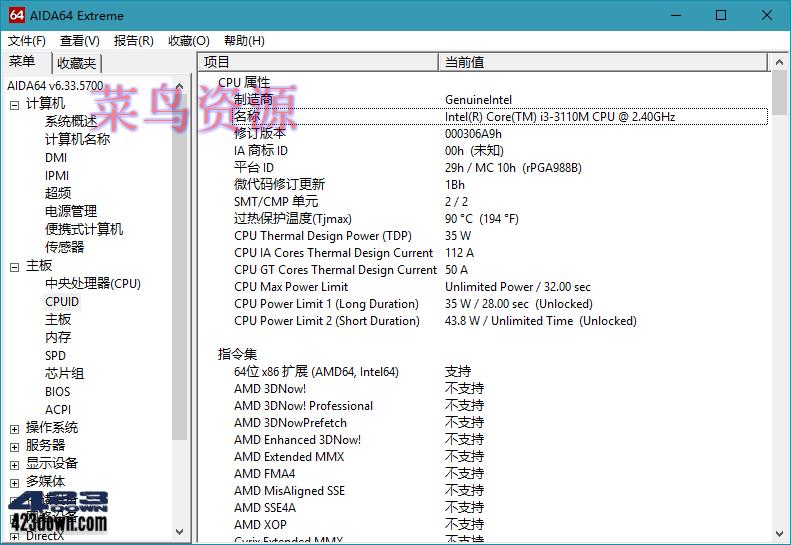Select the AMD MisAligned SSE row
The image size is (791, 545).
pyautogui.click(x=499, y=490)
